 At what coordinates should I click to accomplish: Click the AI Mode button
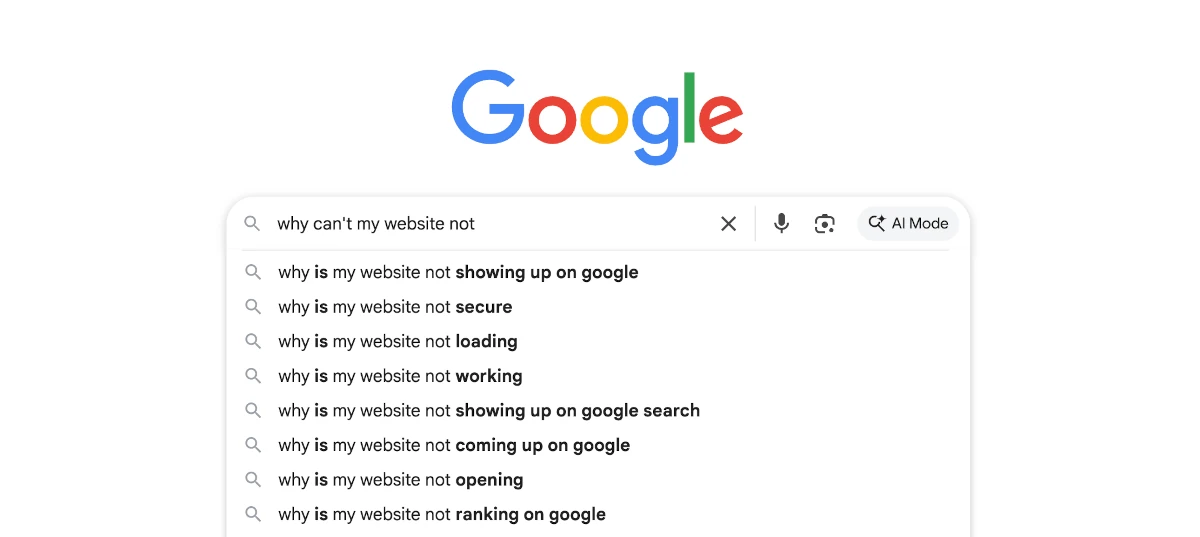[x=908, y=224]
